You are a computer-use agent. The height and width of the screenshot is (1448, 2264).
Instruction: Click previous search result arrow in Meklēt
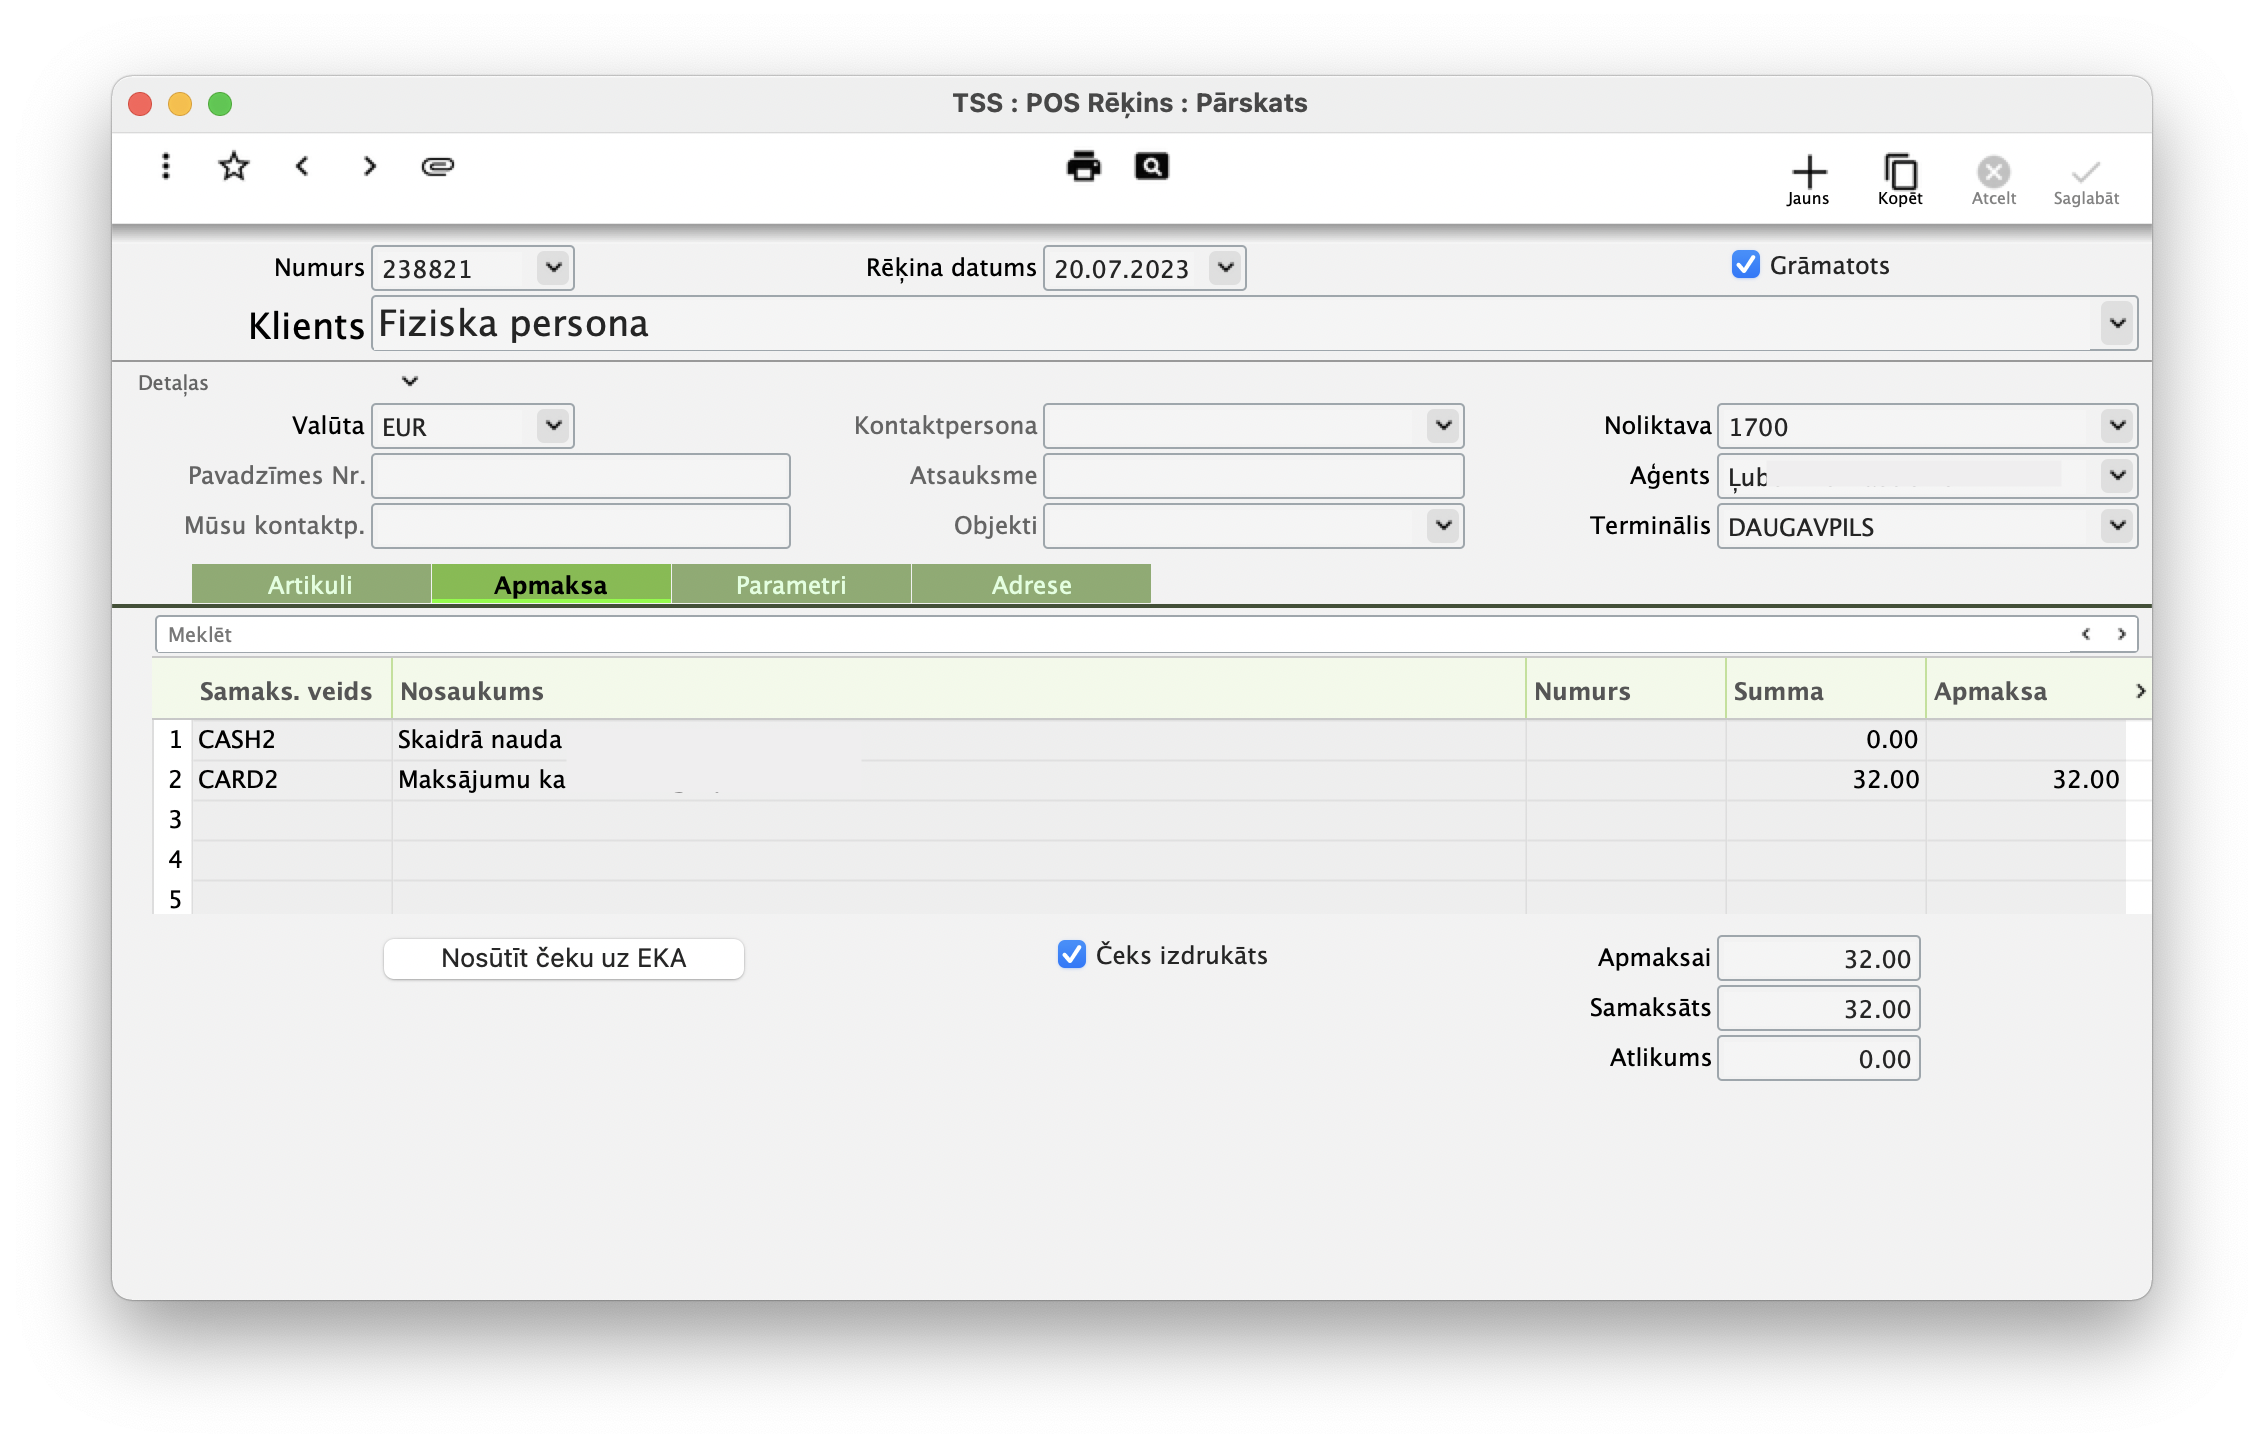point(2086,634)
